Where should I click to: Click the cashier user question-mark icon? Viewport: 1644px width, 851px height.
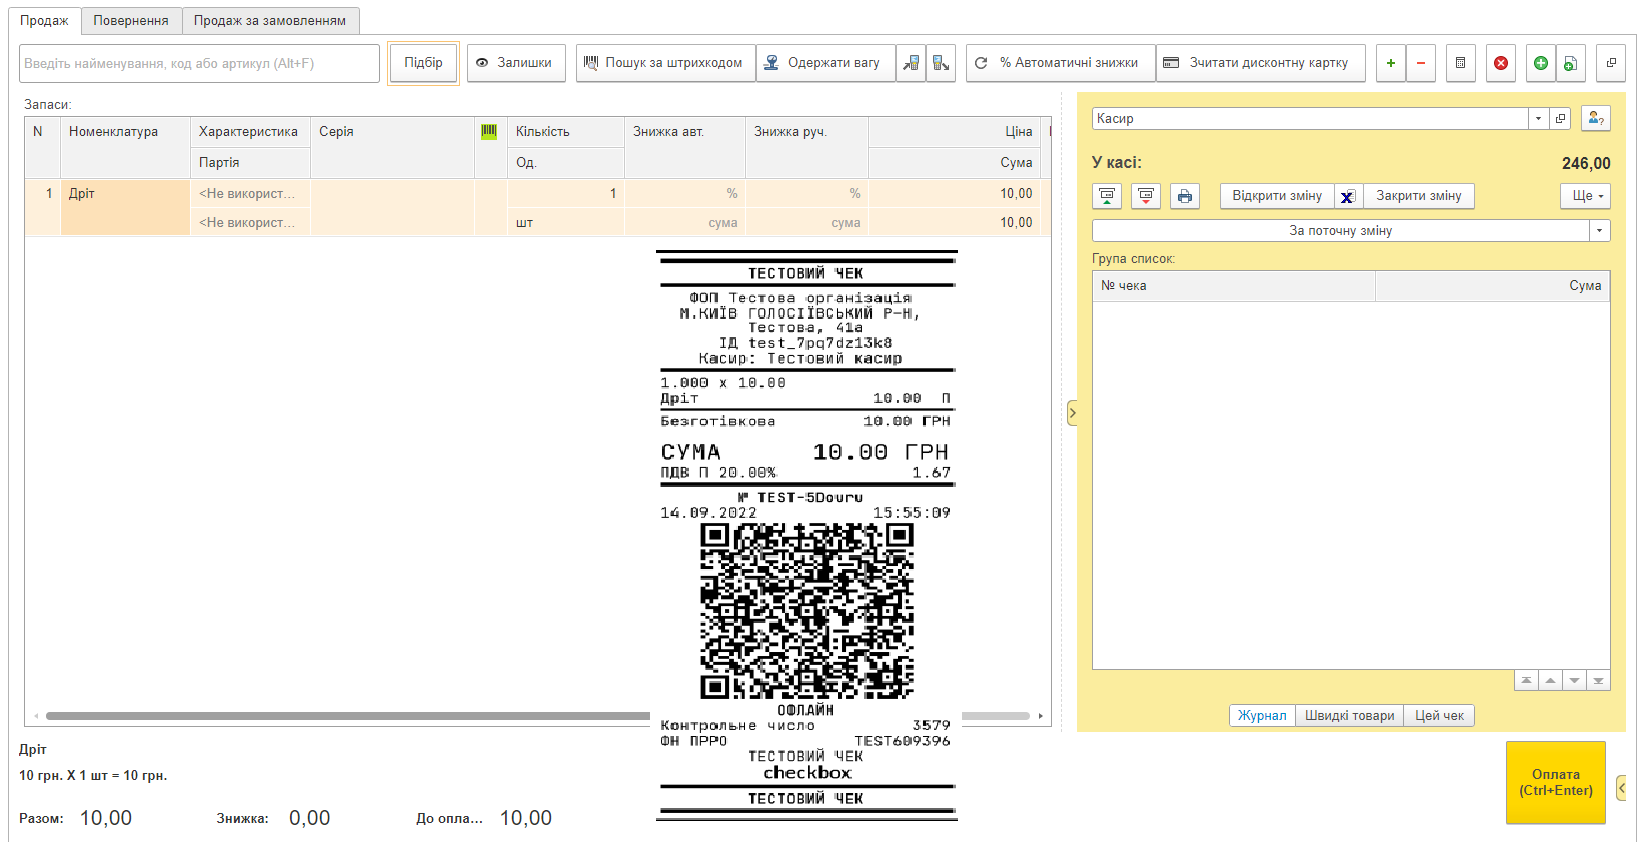tap(1596, 118)
